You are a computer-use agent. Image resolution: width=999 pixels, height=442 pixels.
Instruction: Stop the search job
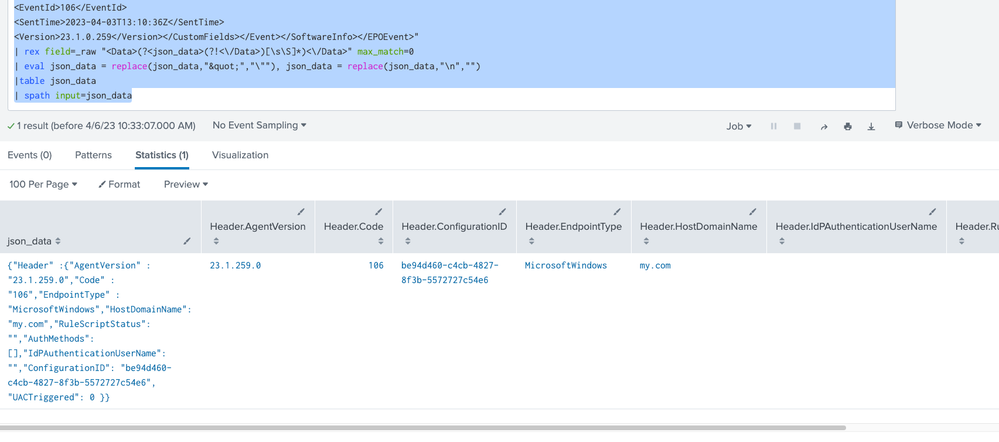click(x=797, y=127)
